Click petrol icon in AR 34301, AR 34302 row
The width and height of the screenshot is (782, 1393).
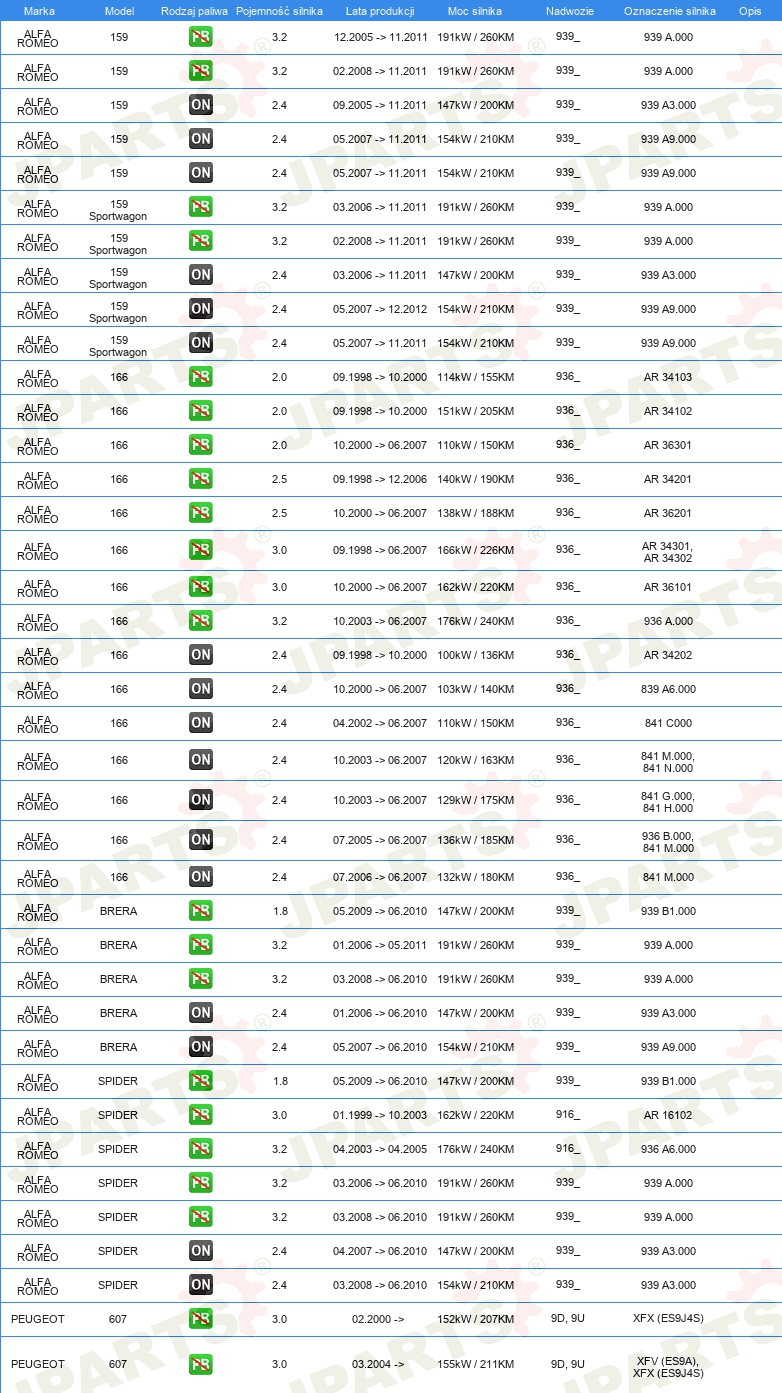tap(201, 550)
